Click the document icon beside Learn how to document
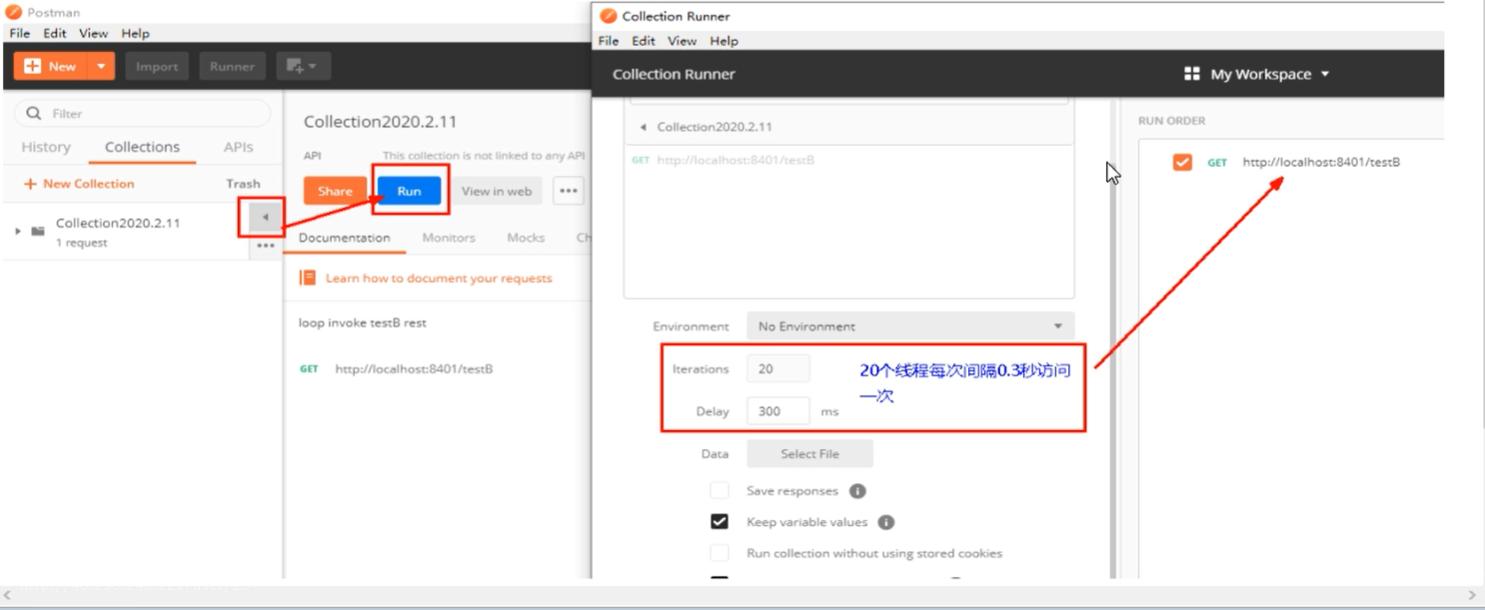Image resolution: width=1485 pixels, height=610 pixels. point(308,278)
